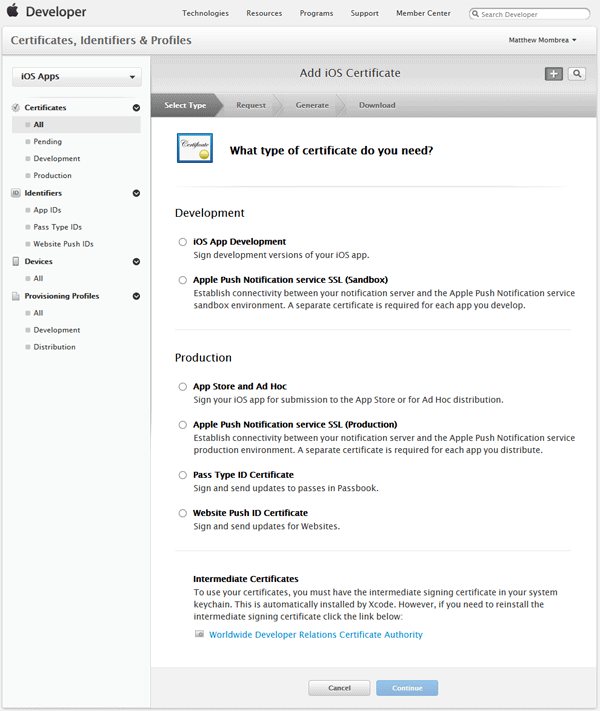Image resolution: width=600 pixels, height=711 pixels.
Task: Open the Resources menu
Action: point(264,13)
